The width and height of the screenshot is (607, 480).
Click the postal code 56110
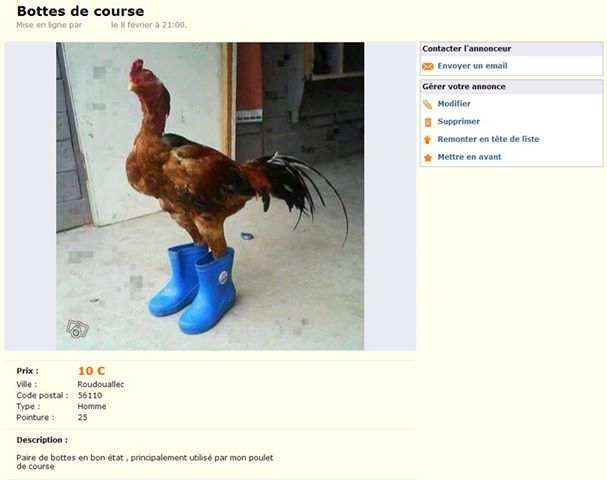[x=90, y=395]
